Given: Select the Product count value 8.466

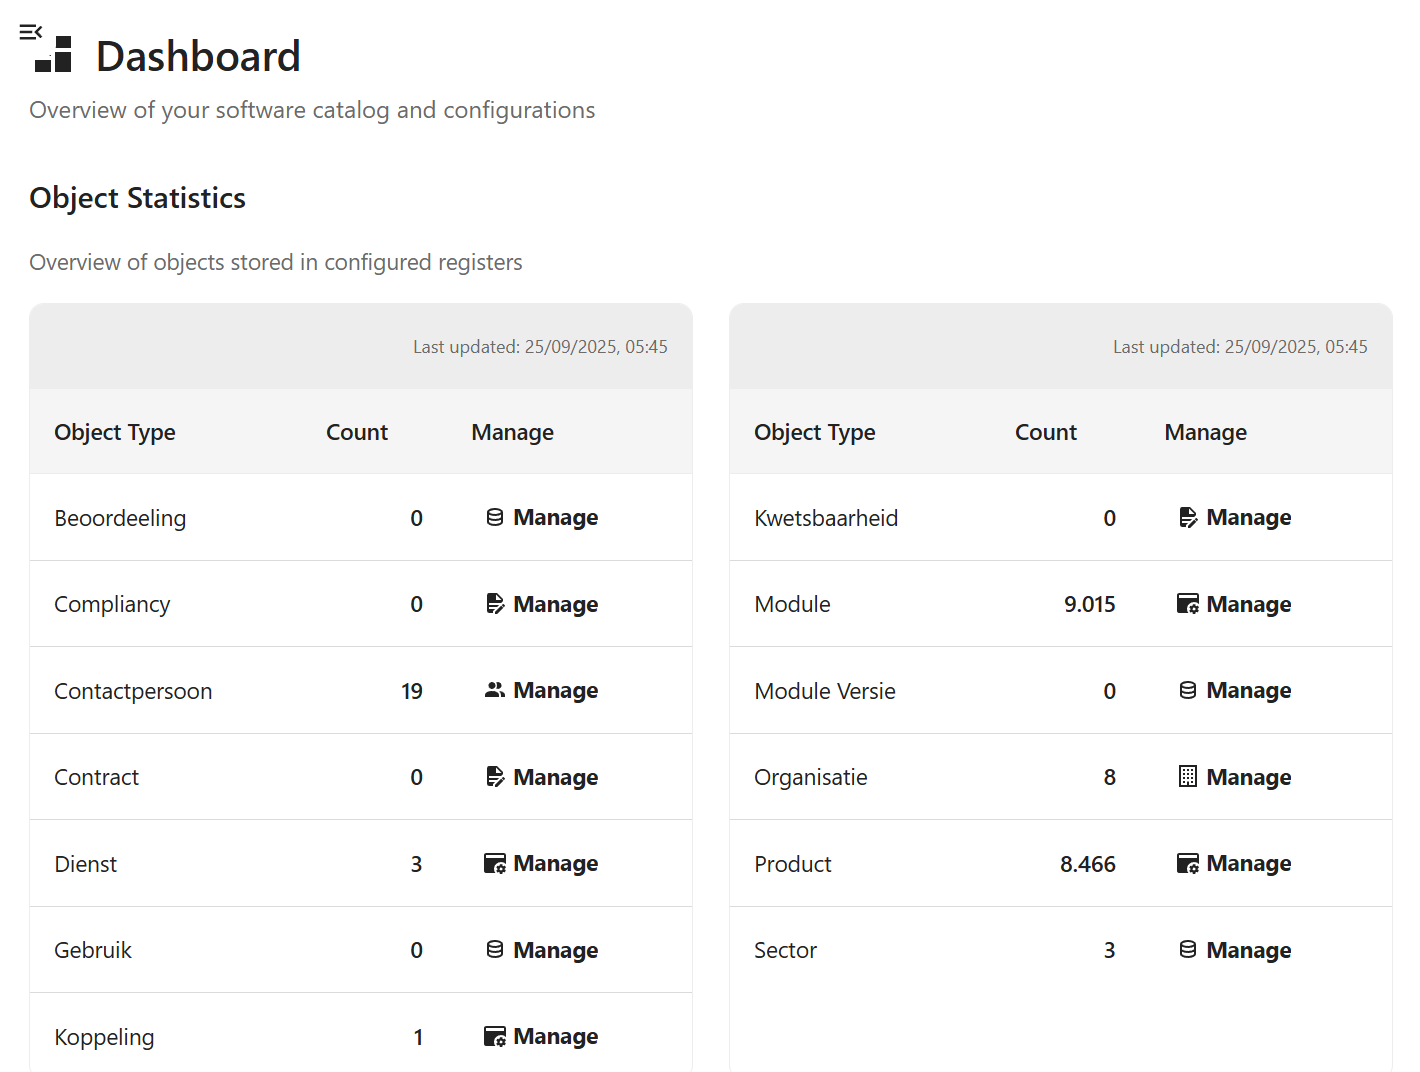Looking at the screenshot, I should (1088, 863).
